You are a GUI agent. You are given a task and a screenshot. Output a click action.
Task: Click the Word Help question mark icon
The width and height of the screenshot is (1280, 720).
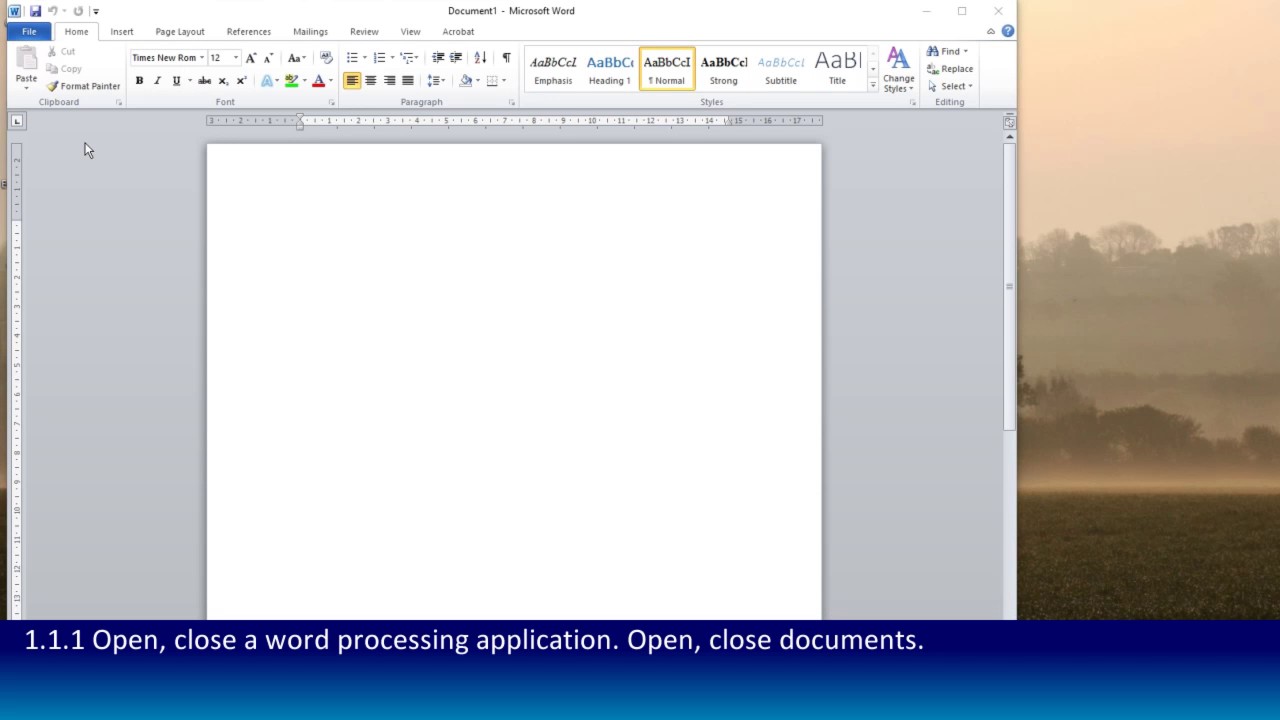1007,31
